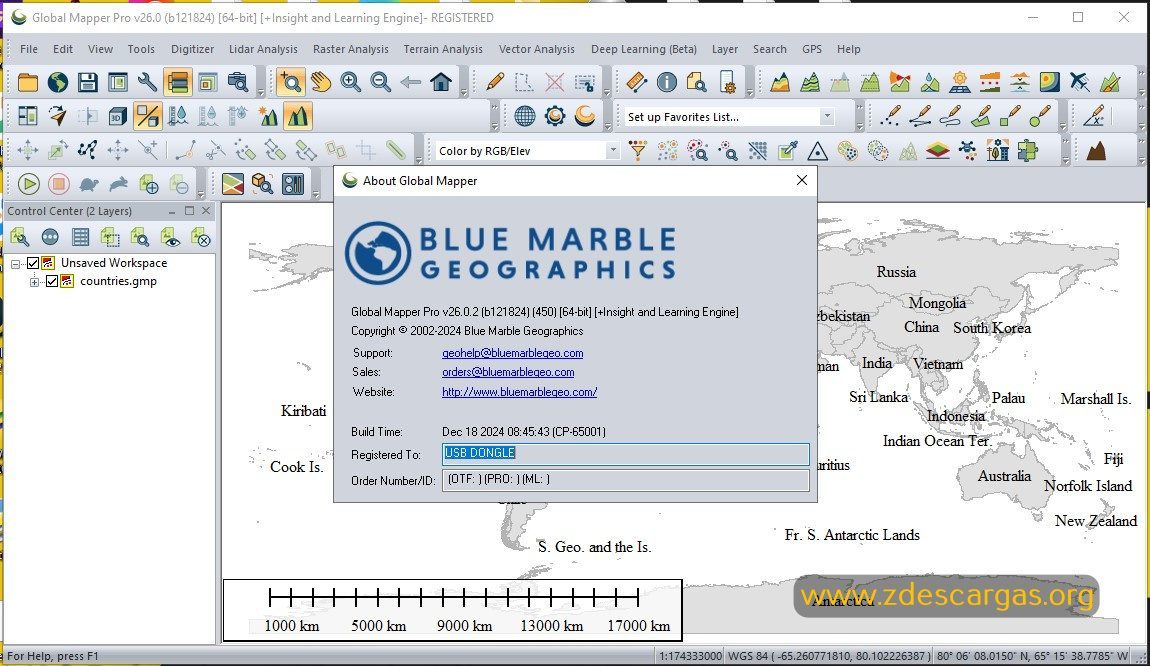Viewport: 1150px width, 666px height.
Task: Open the Digitizer menu
Action: (192, 49)
